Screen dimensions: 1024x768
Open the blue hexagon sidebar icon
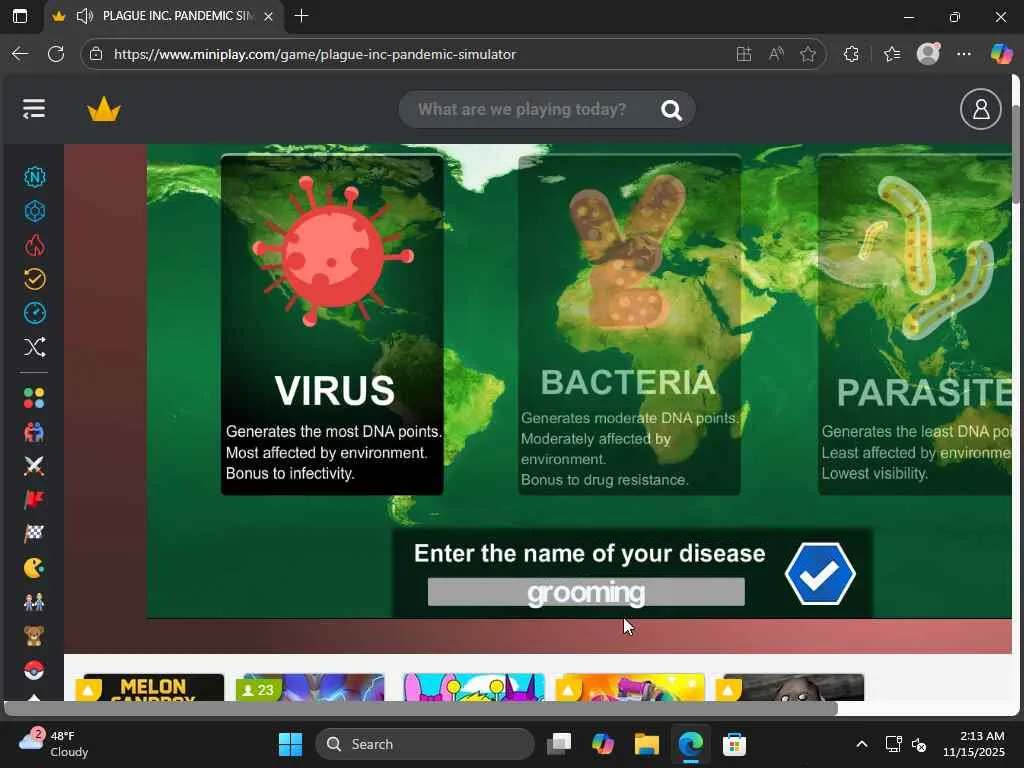[35, 211]
